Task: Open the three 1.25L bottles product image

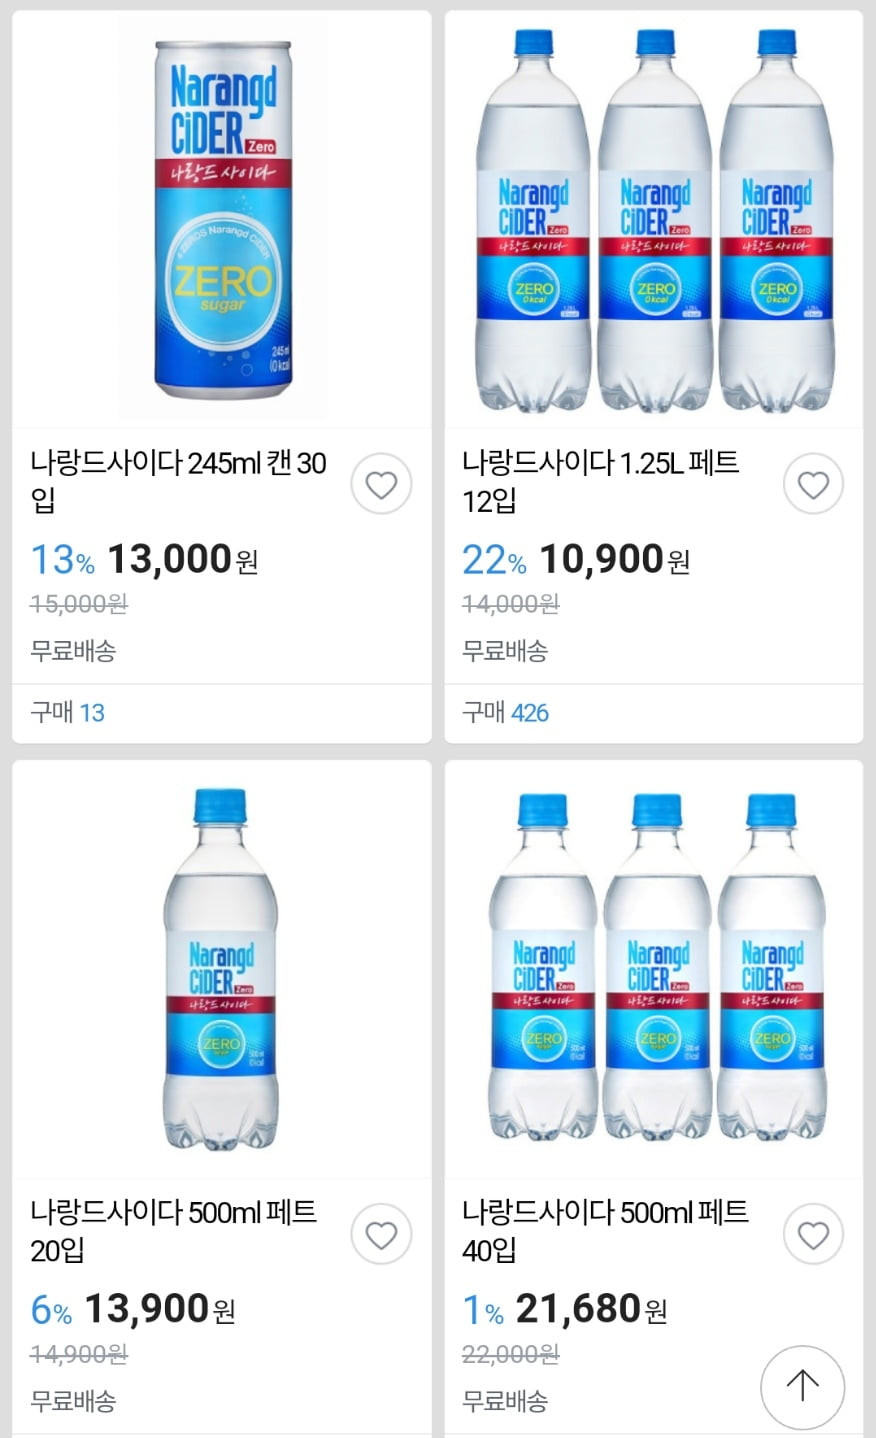Action: [x=654, y=220]
